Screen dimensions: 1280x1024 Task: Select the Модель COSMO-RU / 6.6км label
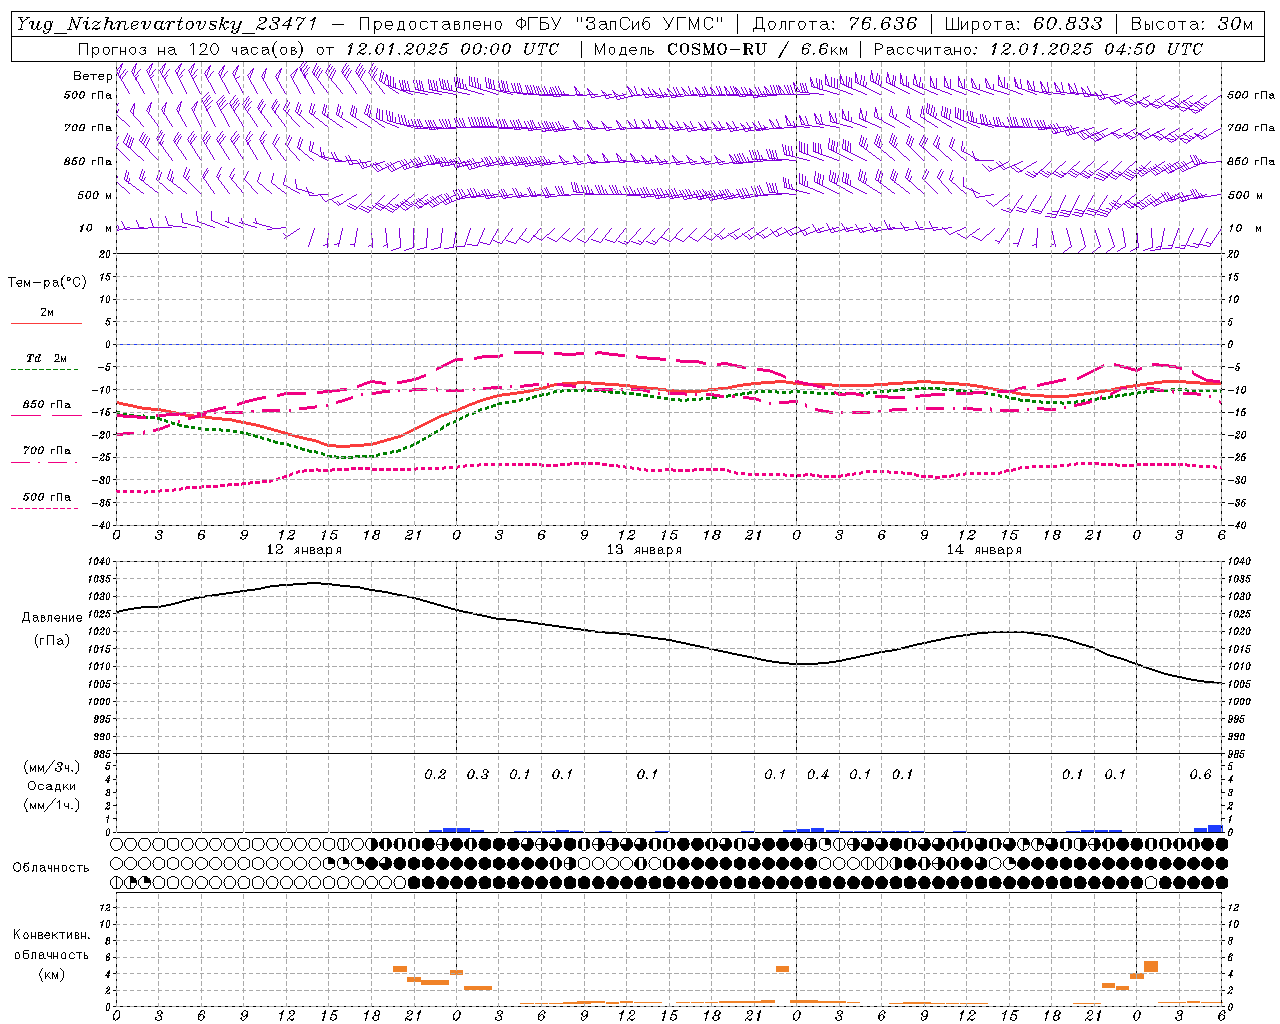click(x=720, y=49)
